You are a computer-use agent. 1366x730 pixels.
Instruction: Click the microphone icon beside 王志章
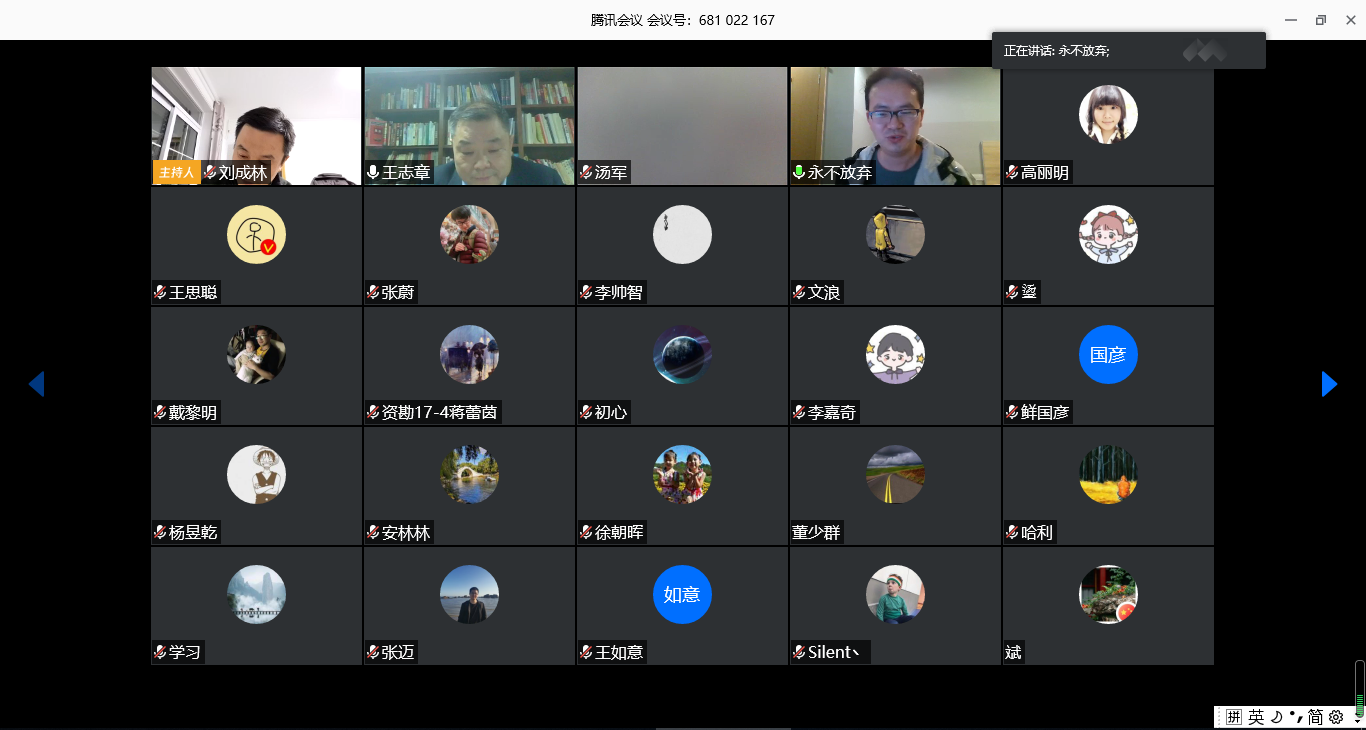[x=373, y=173]
